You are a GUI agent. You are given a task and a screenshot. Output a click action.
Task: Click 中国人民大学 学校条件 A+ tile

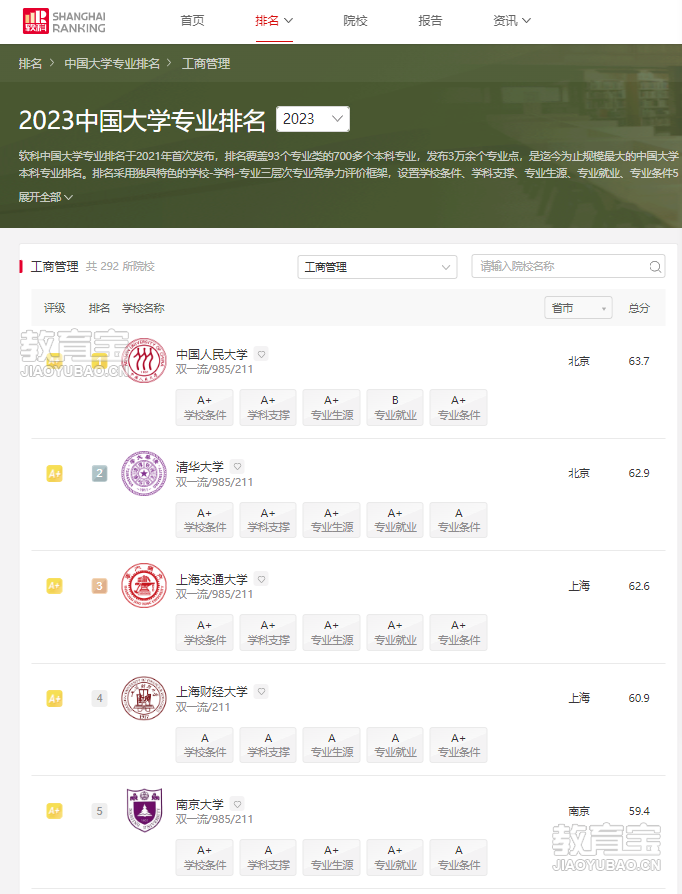coord(205,407)
